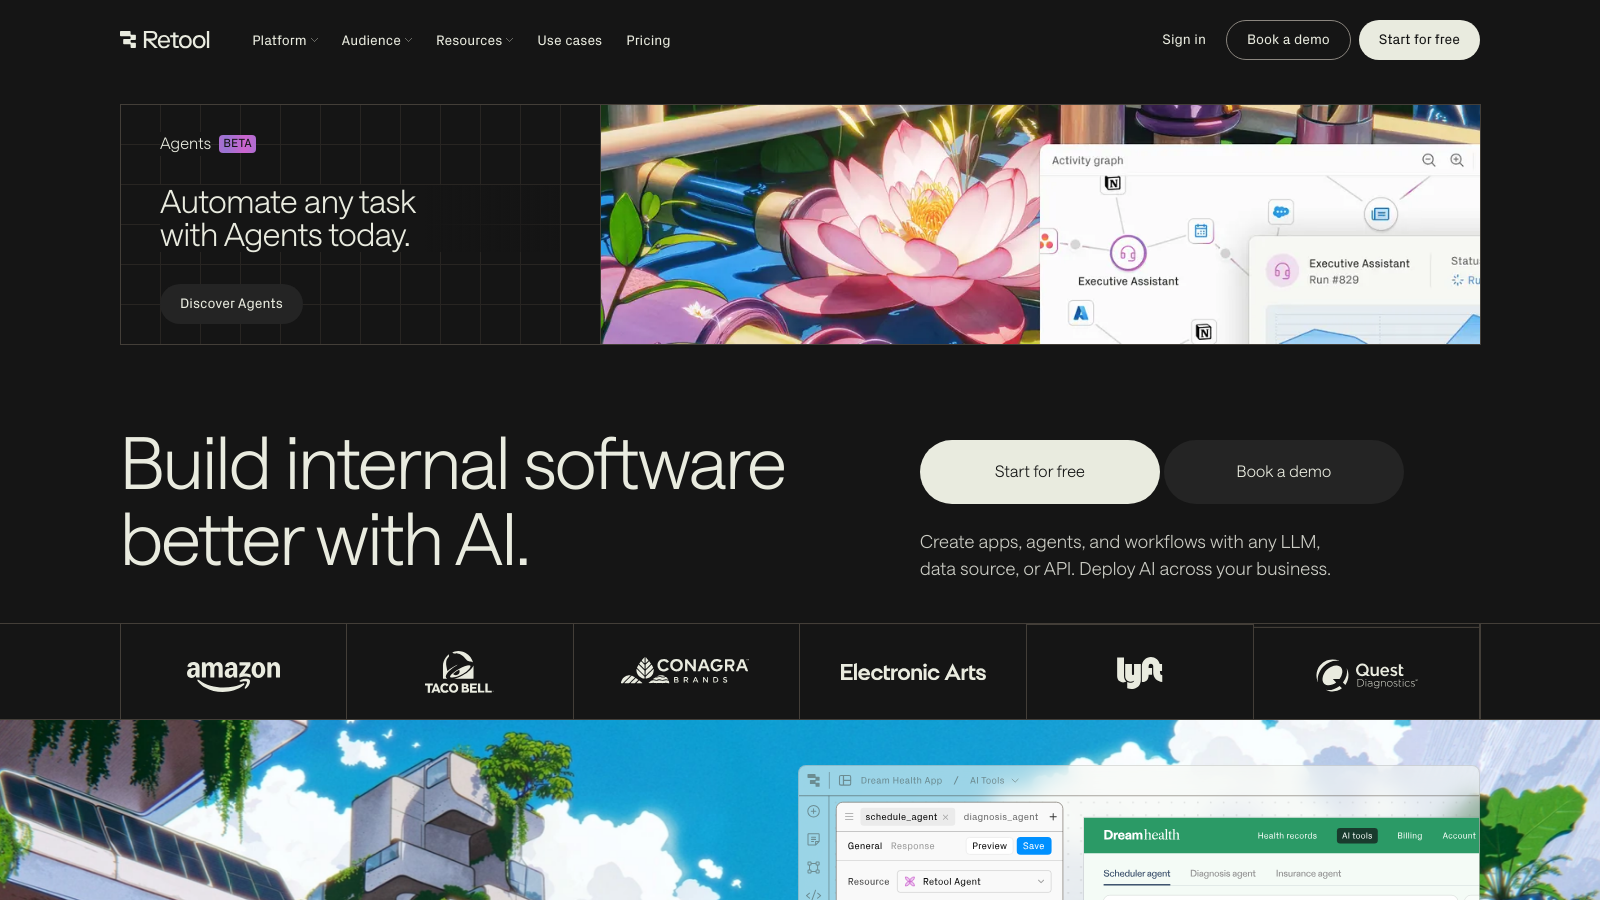Click the Retool logo icon

(129, 40)
